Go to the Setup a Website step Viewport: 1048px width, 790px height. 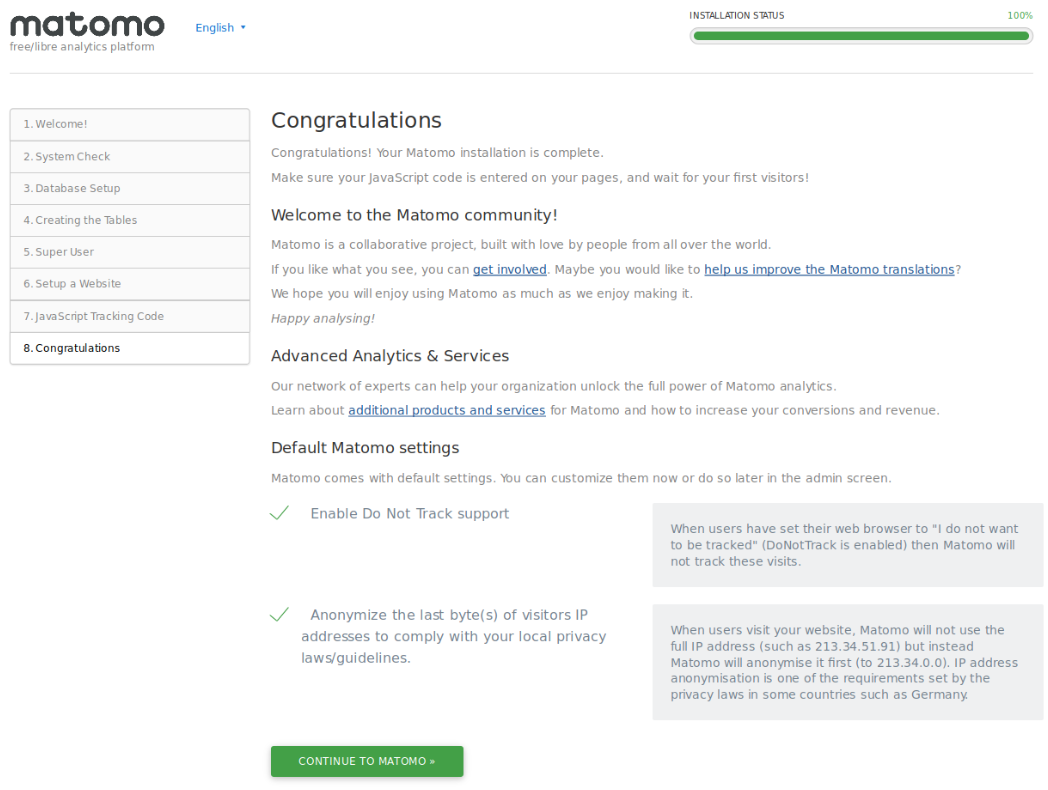[x=130, y=284]
